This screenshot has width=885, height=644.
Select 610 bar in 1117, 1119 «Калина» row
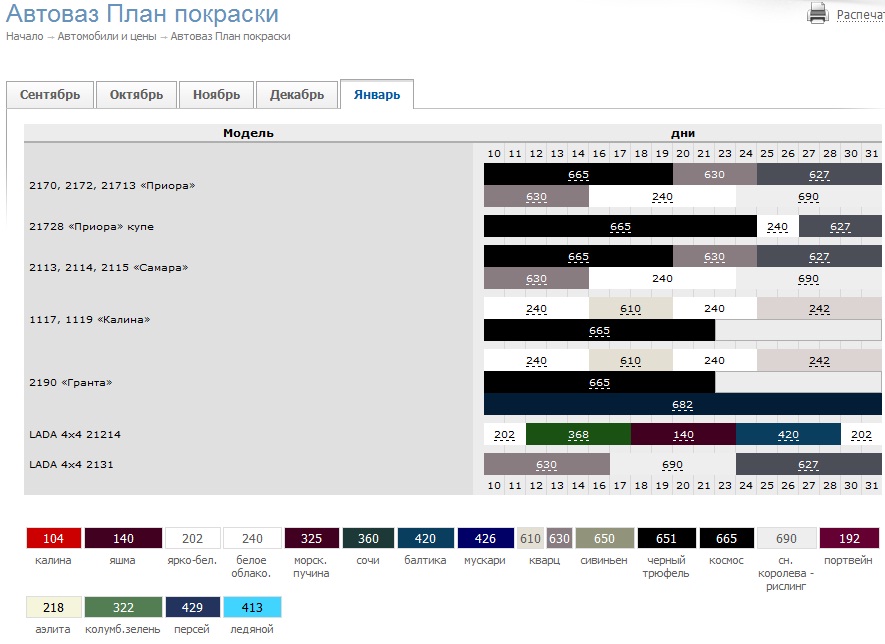click(630, 308)
